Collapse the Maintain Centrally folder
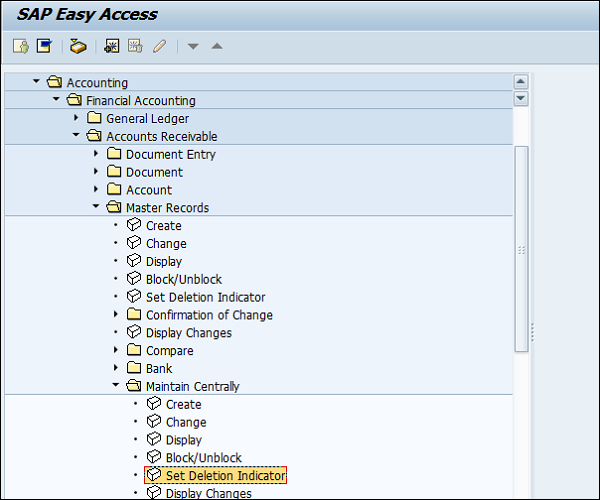 pyautogui.click(x=115, y=387)
